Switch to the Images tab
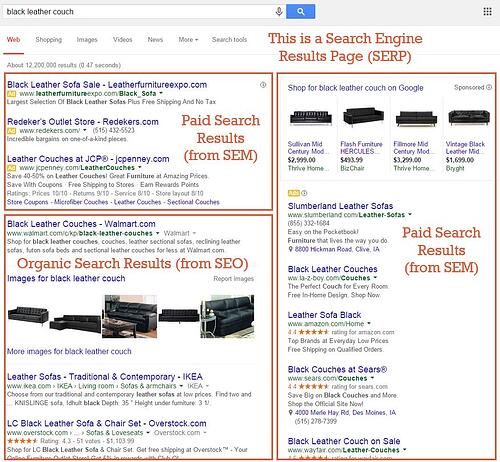 click(x=87, y=40)
